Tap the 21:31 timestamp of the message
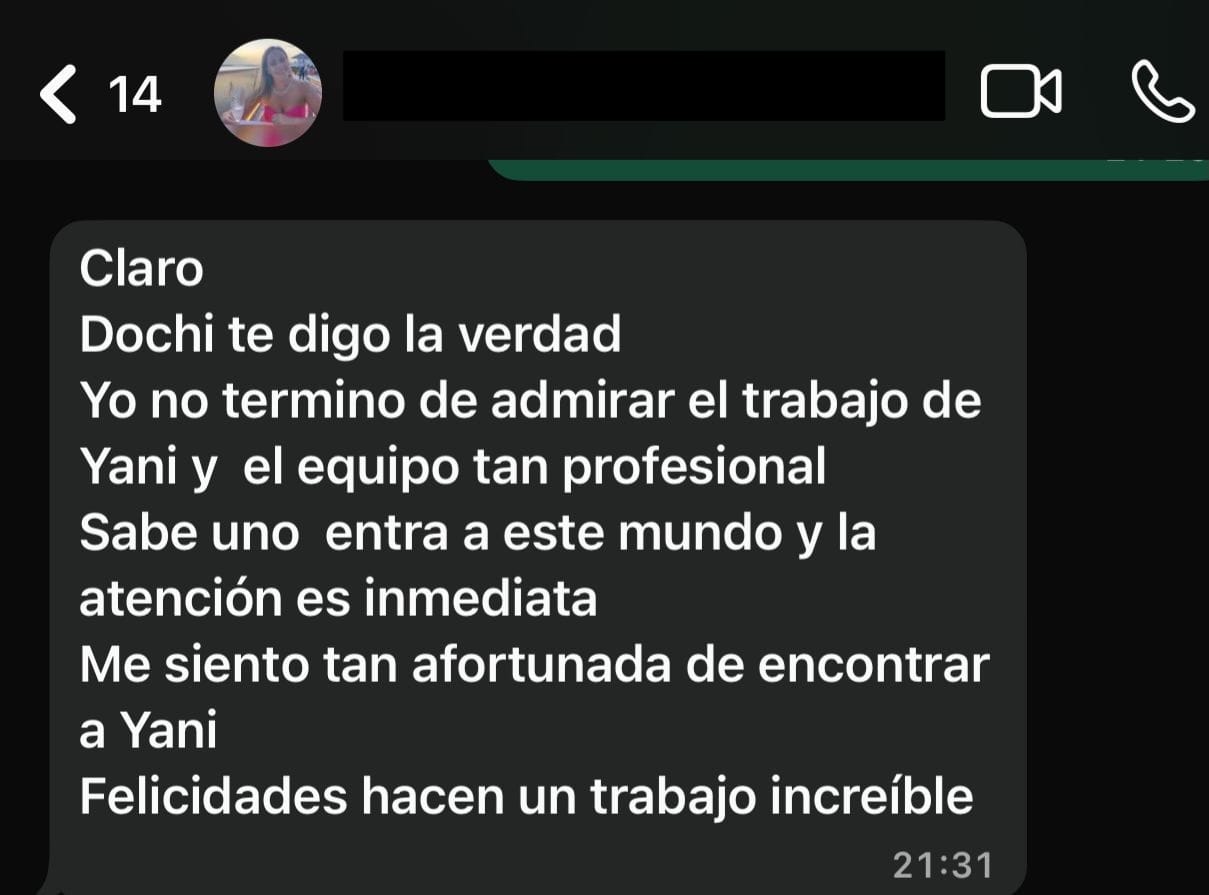The image size is (1209, 895). 943,866
